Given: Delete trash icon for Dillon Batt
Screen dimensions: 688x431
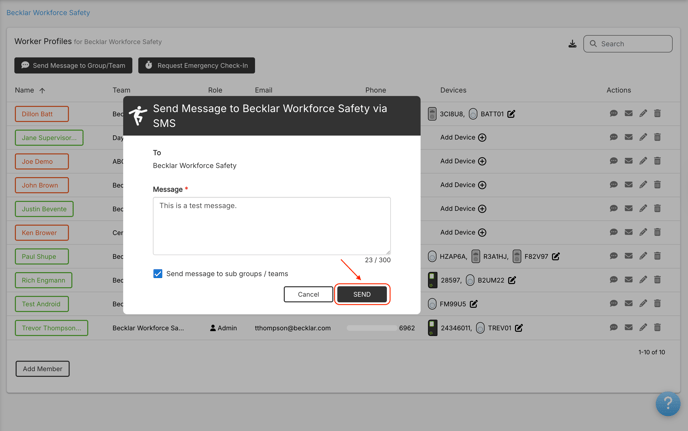Looking at the screenshot, I should (657, 113).
